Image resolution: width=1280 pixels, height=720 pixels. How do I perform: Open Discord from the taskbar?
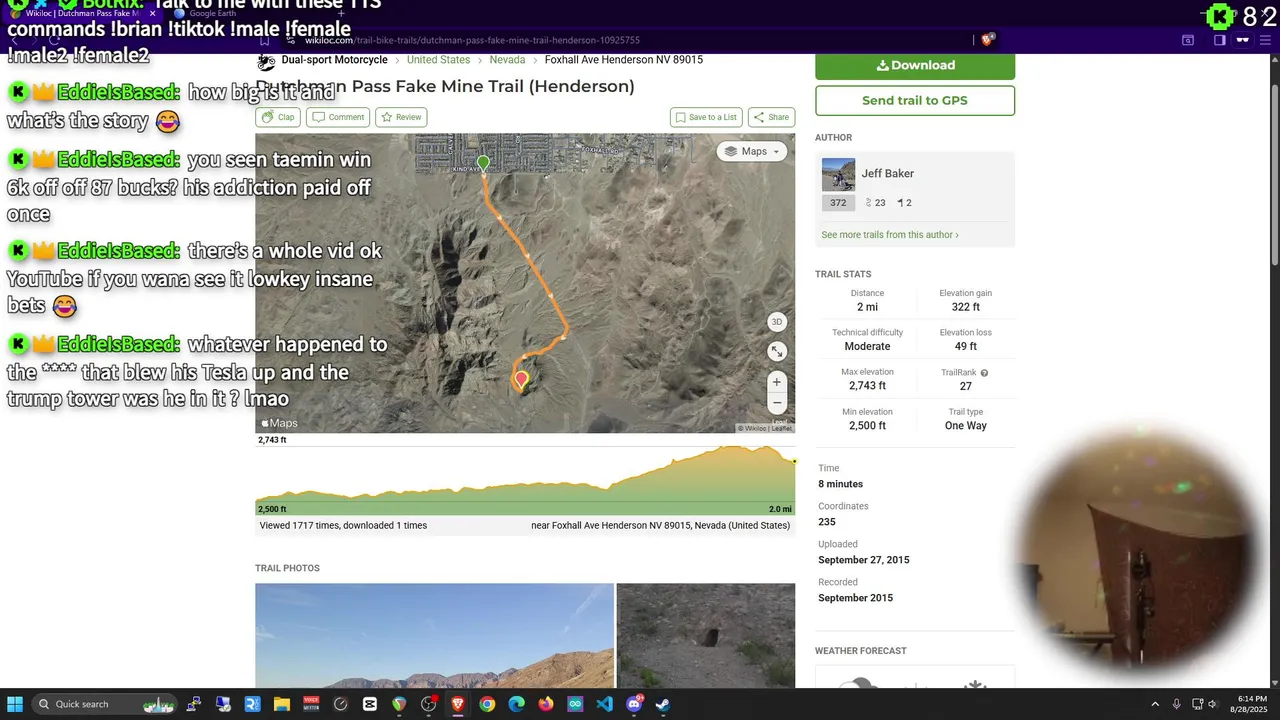(634, 704)
